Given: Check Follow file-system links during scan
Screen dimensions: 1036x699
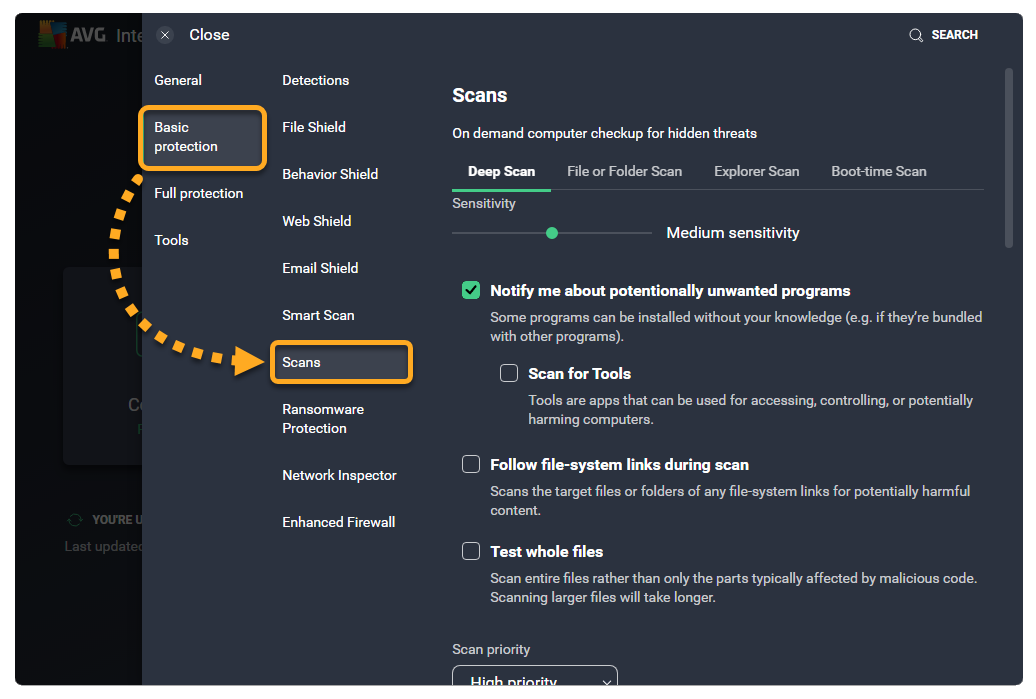Looking at the screenshot, I should point(471,465).
